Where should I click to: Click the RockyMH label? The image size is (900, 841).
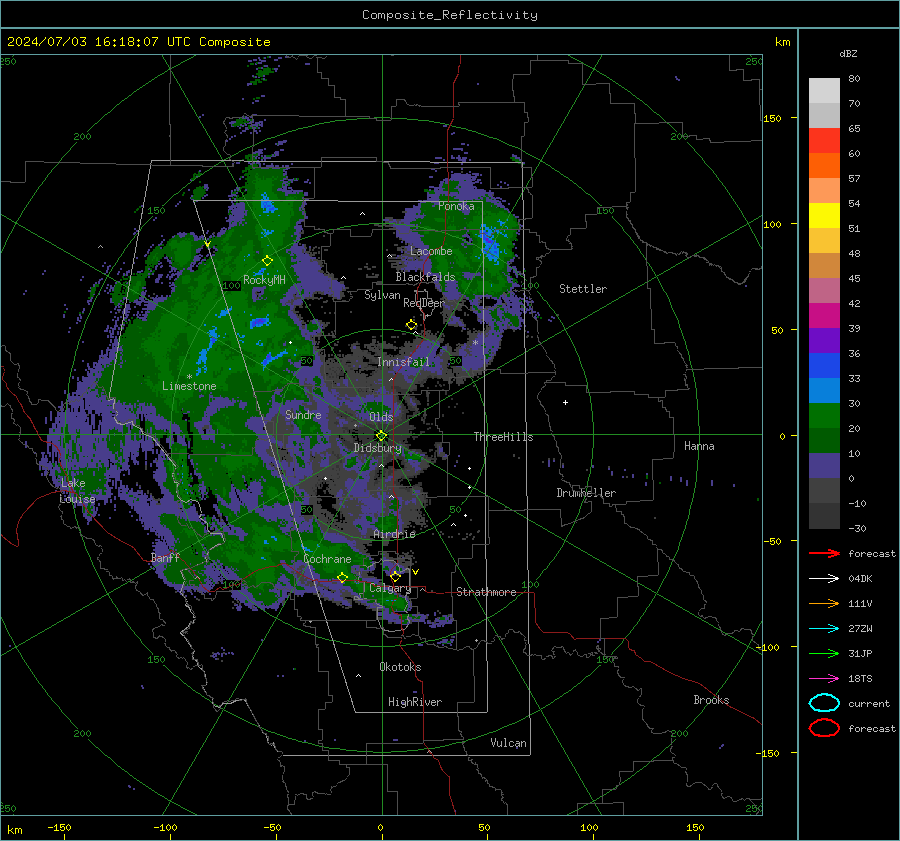pyautogui.click(x=264, y=280)
